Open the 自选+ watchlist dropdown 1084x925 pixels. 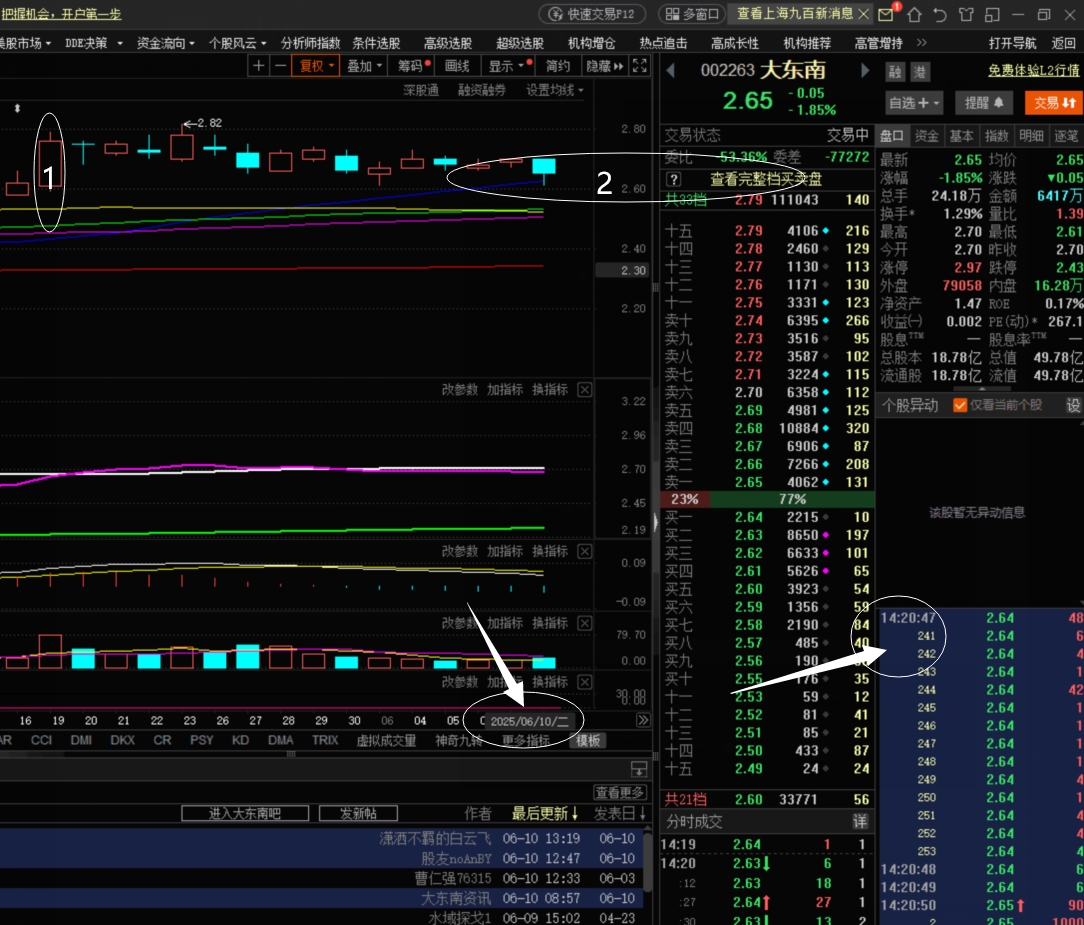pyautogui.click(x=914, y=103)
